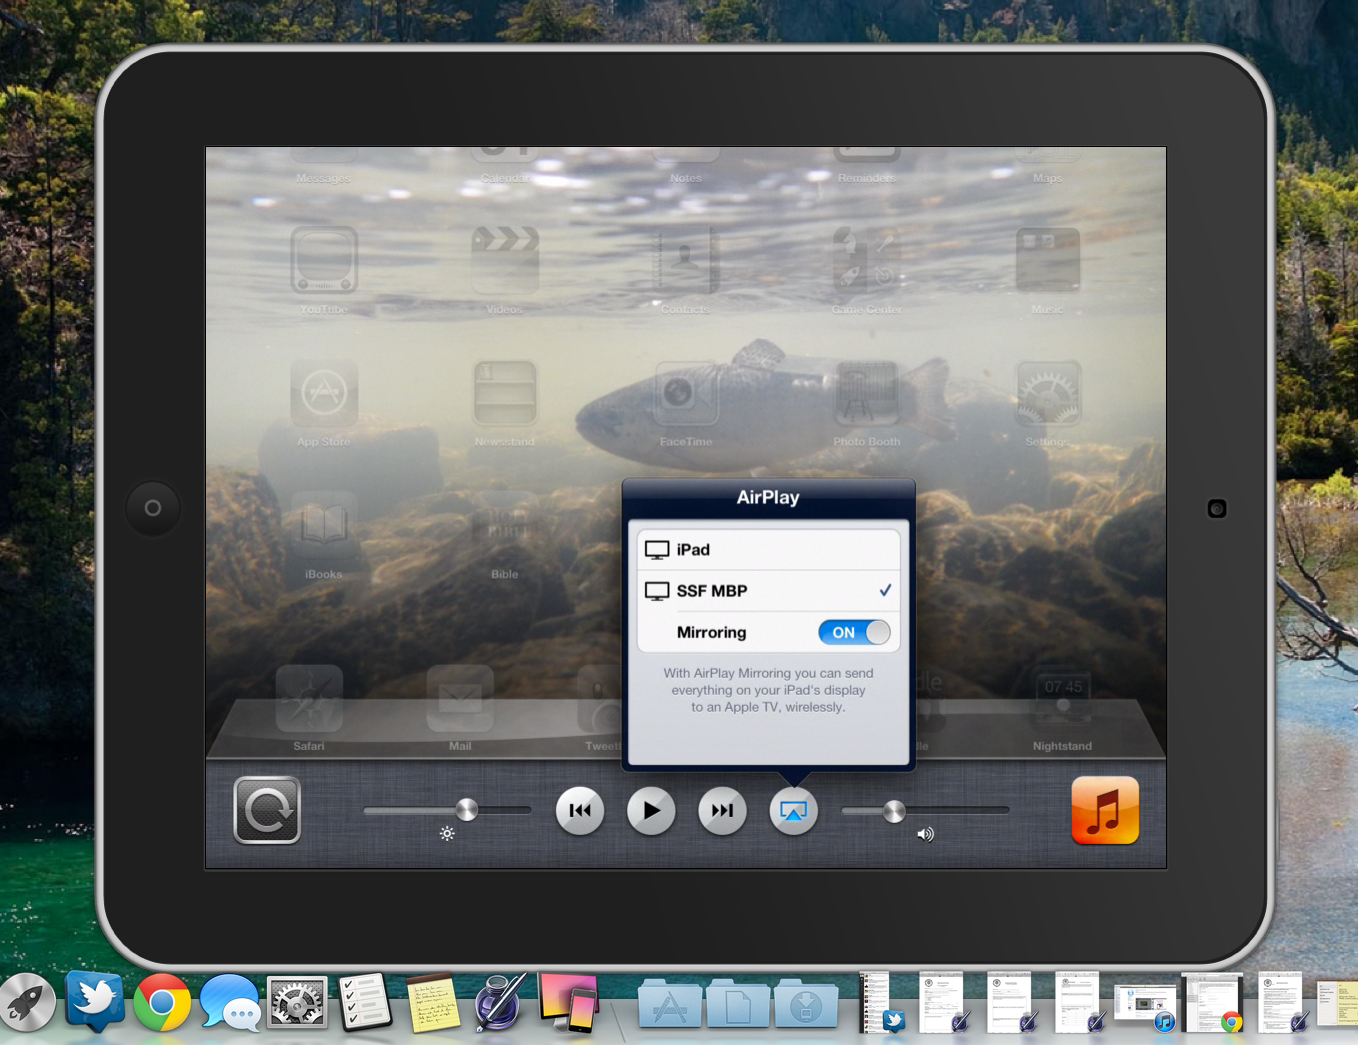Click the "Mirroring" label in the AirPlay popover
1358x1045 pixels.
point(711,632)
